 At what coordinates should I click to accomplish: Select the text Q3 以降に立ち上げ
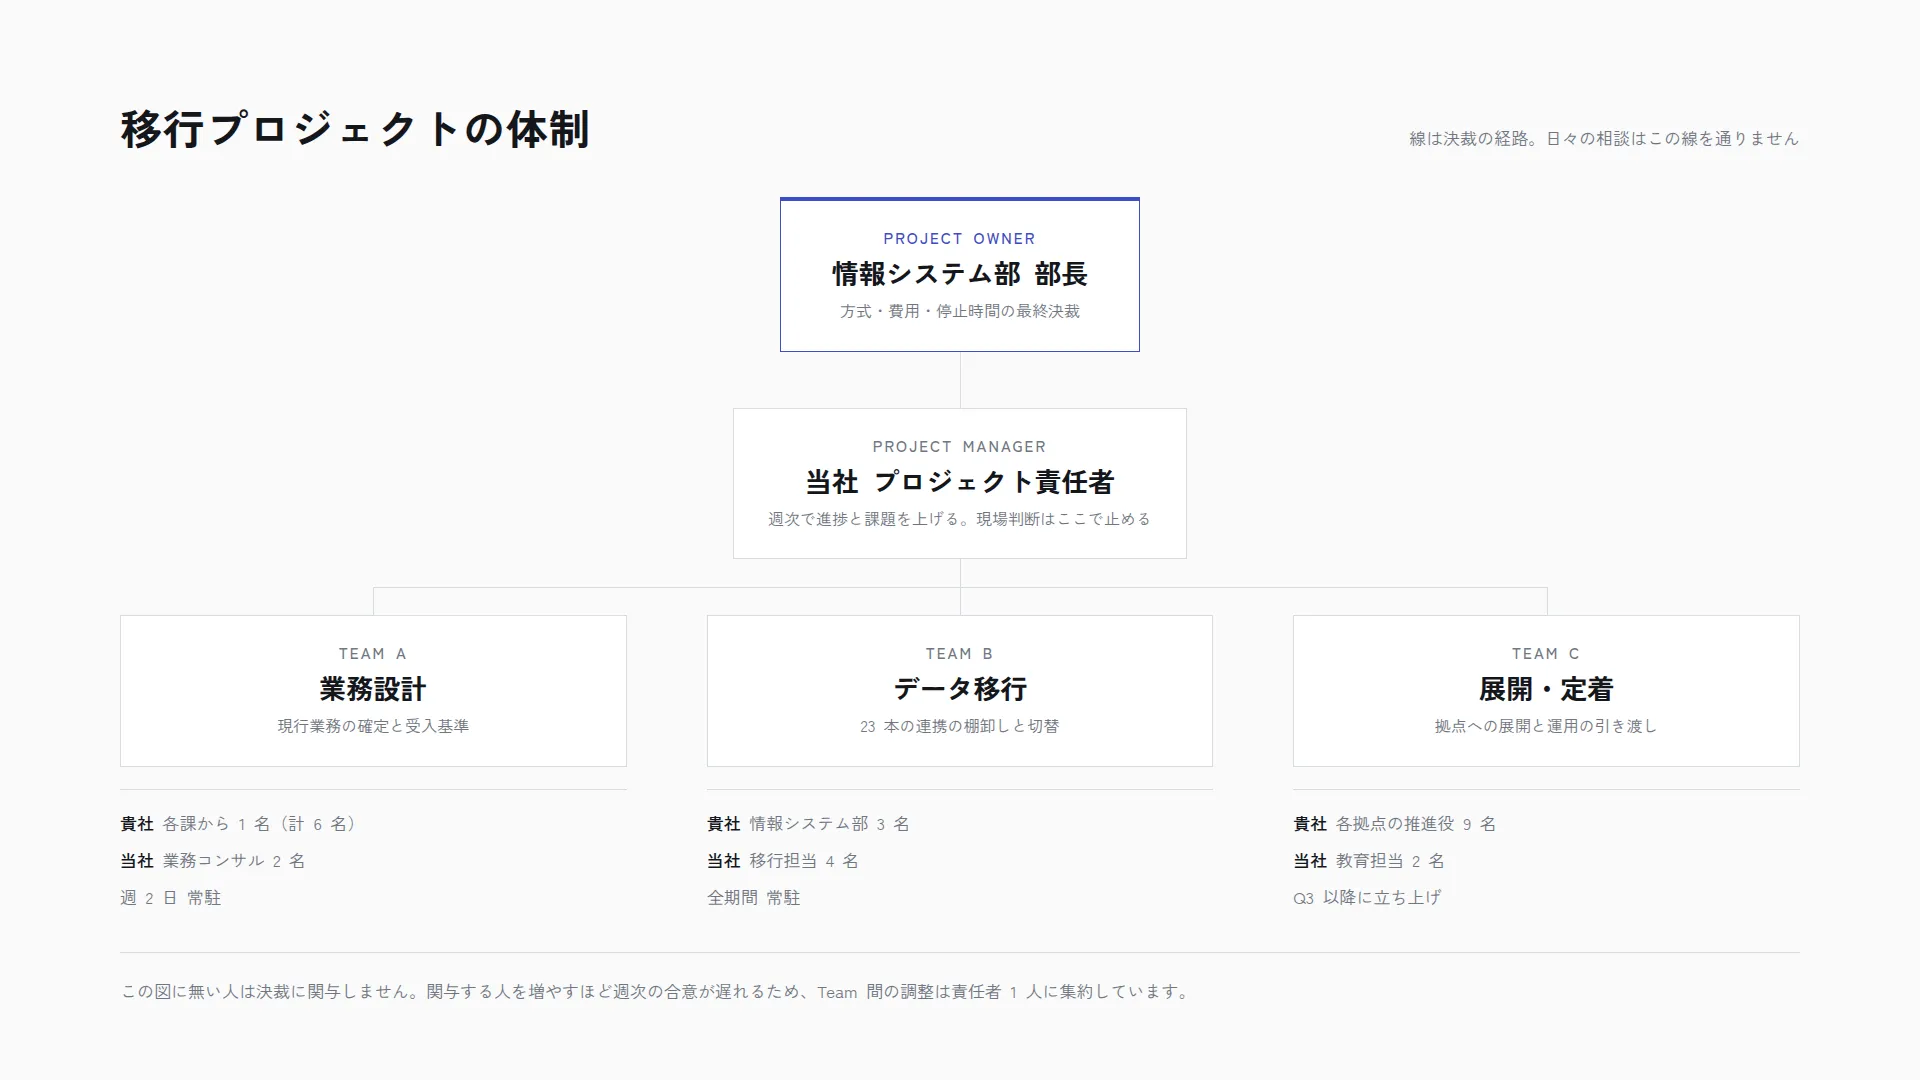(x=1367, y=898)
